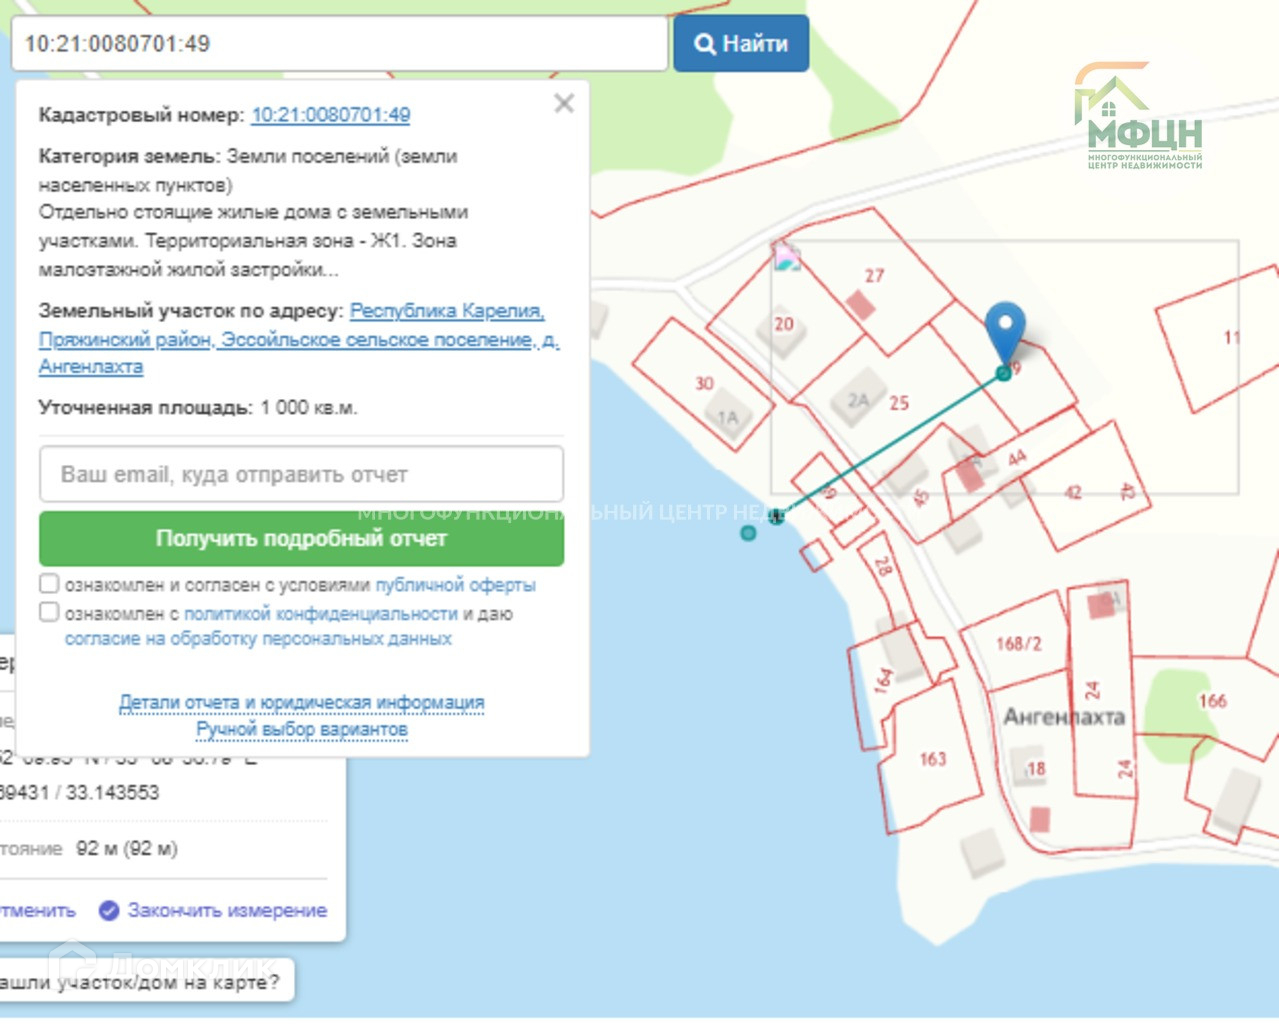Open cadastral number link 10:21:0080701:49
This screenshot has width=1279, height=1024.
click(330, 115)
